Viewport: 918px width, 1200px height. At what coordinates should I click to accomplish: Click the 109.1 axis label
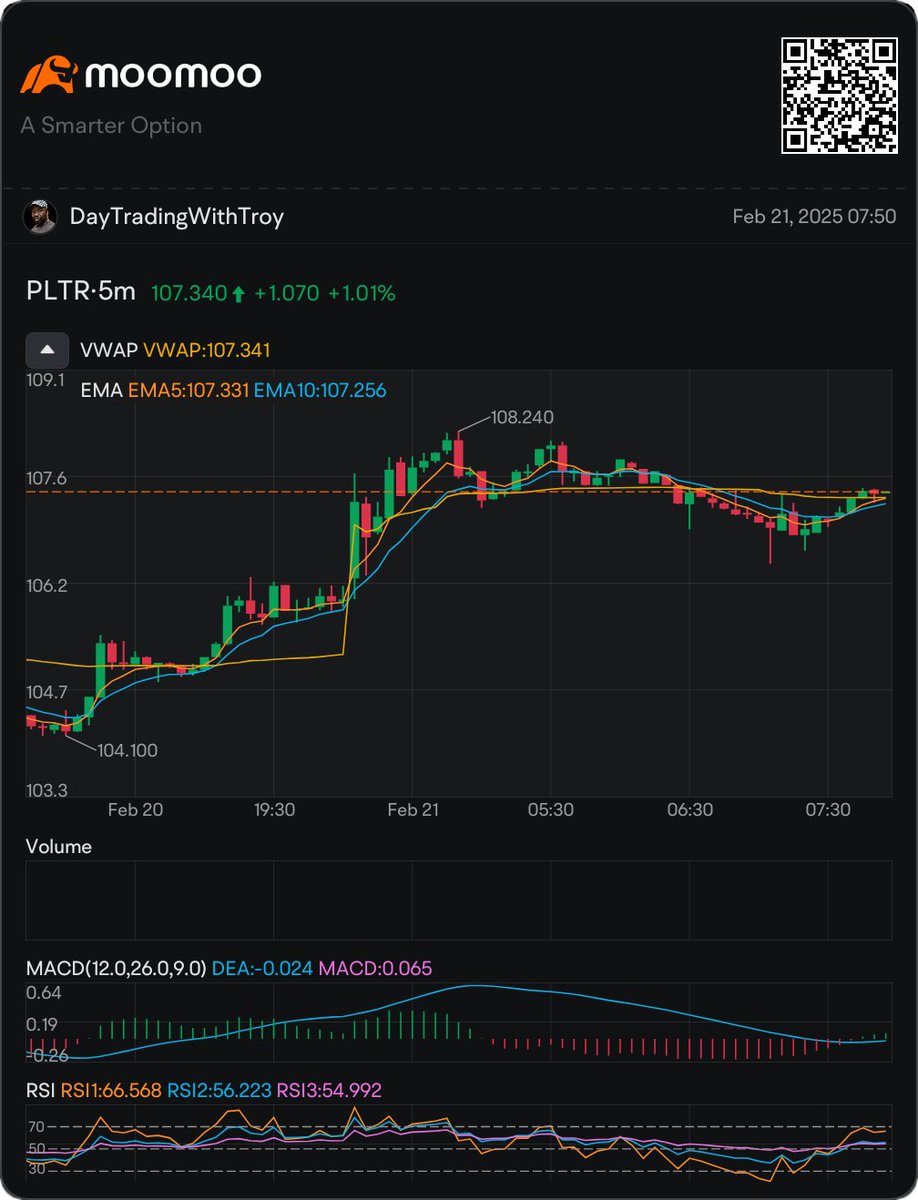[x=47, y=381]
